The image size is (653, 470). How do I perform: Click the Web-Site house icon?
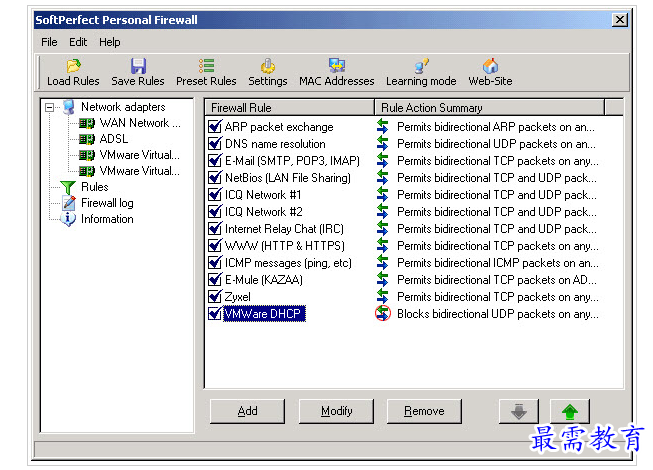pos(490,66)
